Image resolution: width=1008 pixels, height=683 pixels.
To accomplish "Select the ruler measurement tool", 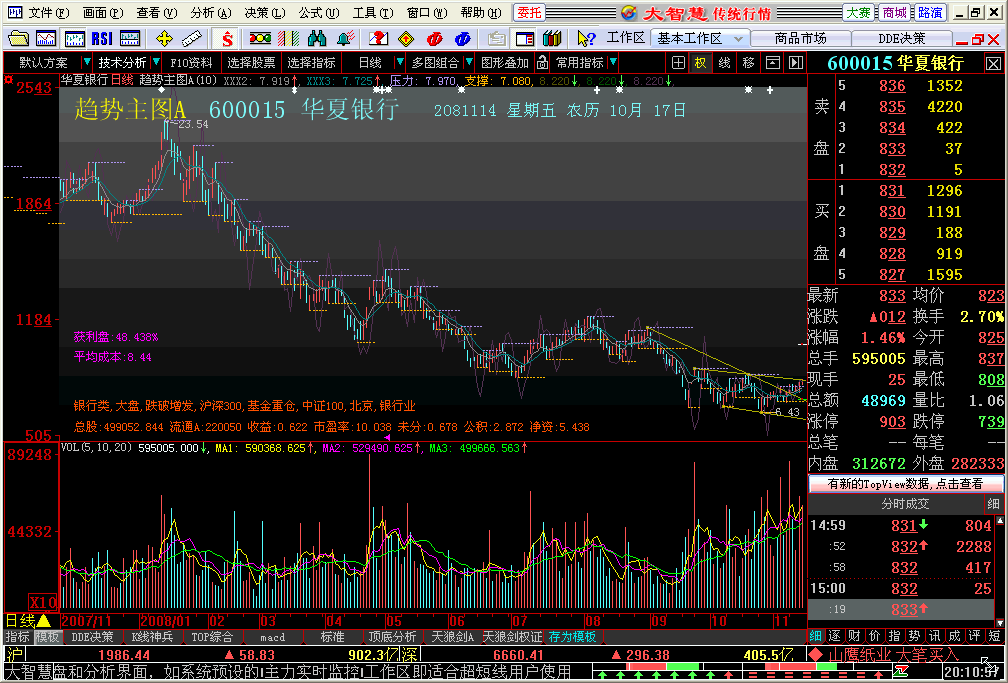I will click(192, 39).
